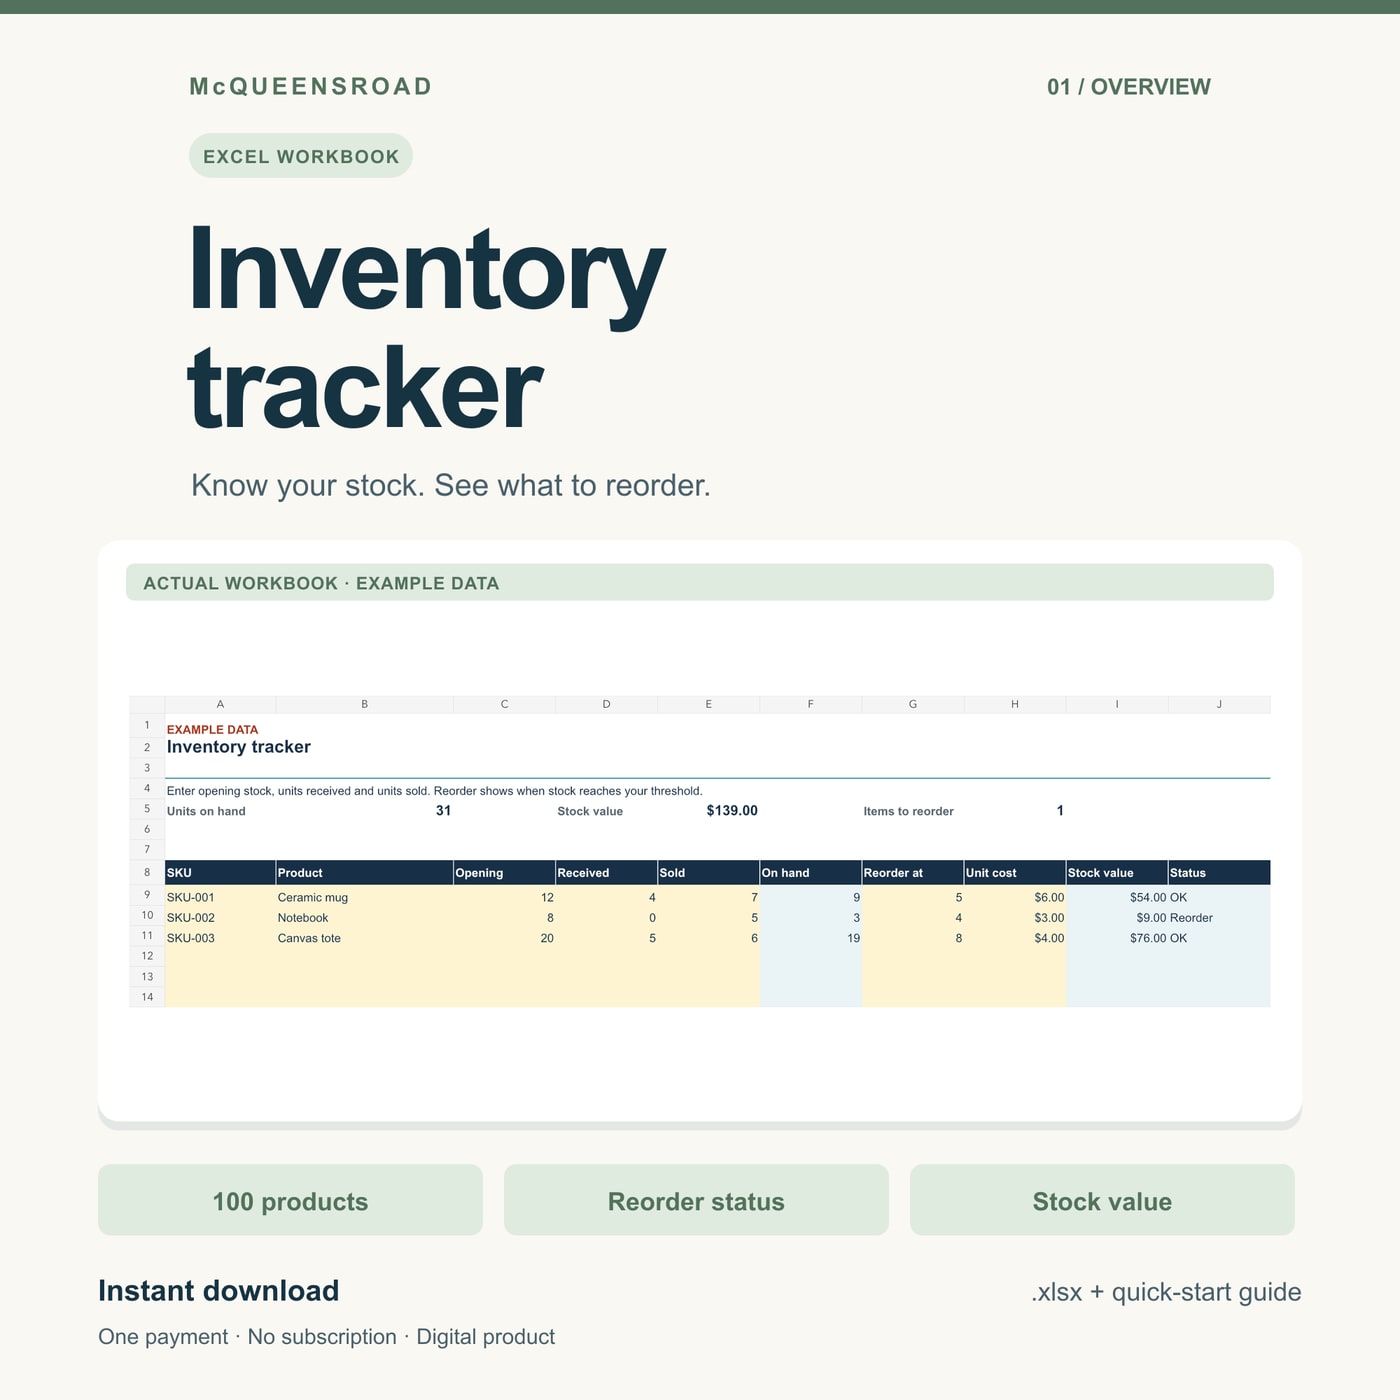
Task: Click the Stock value pill
Action: (x=1102, y=1200)
